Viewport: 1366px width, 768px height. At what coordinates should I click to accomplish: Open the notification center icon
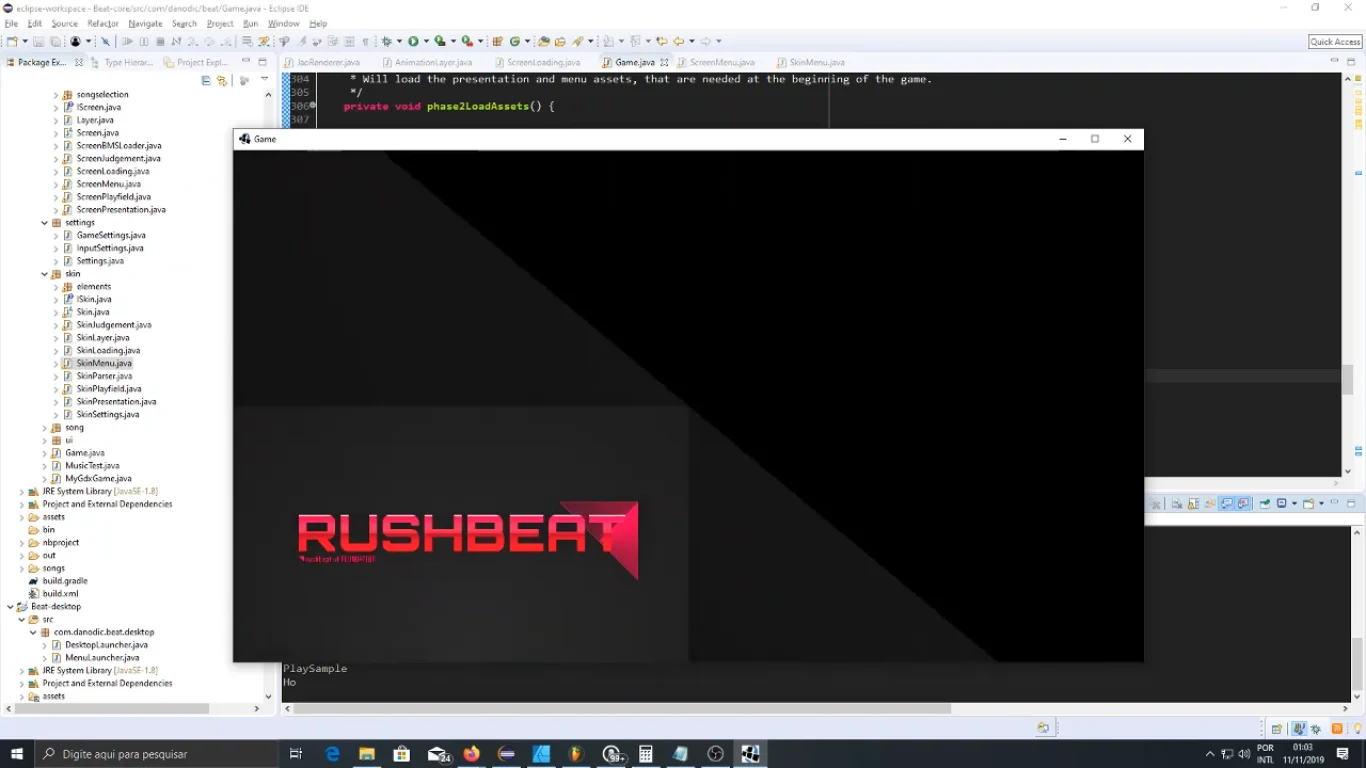point(1343,754)
